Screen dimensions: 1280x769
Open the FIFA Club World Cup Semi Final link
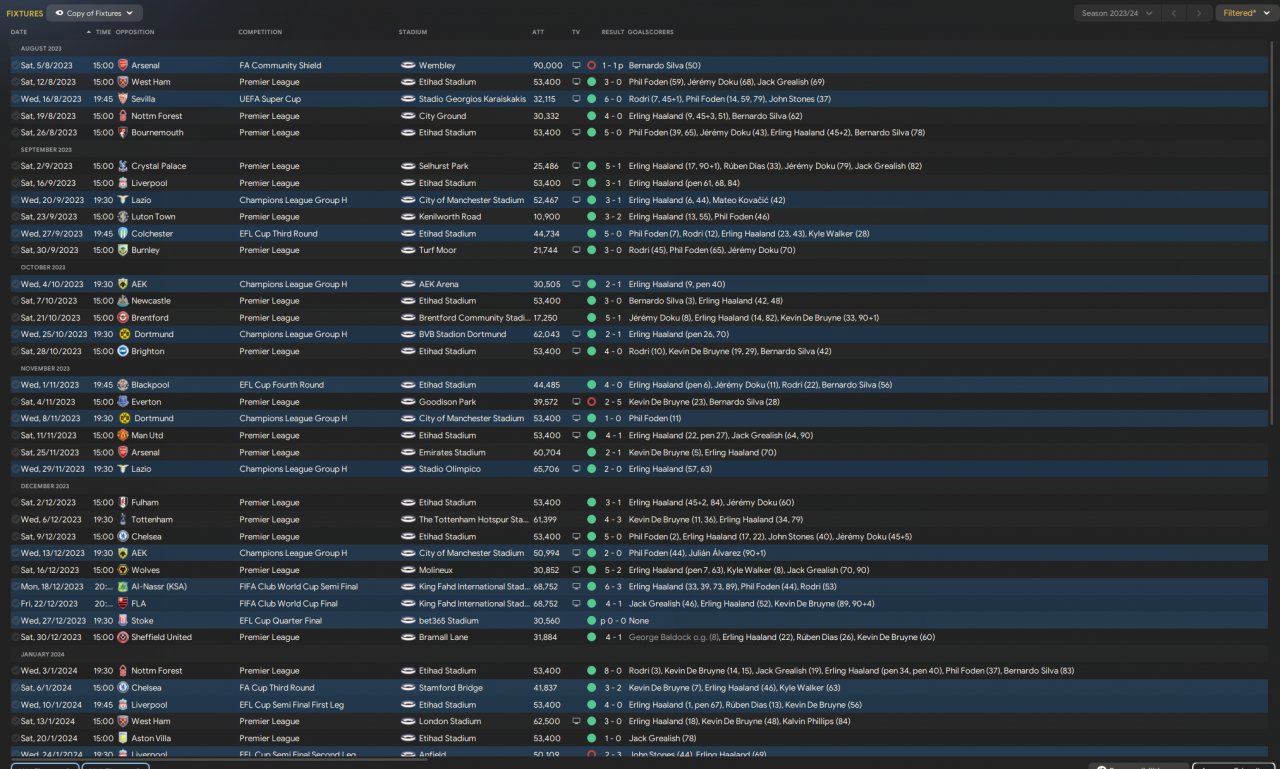[x=298, y=587]
